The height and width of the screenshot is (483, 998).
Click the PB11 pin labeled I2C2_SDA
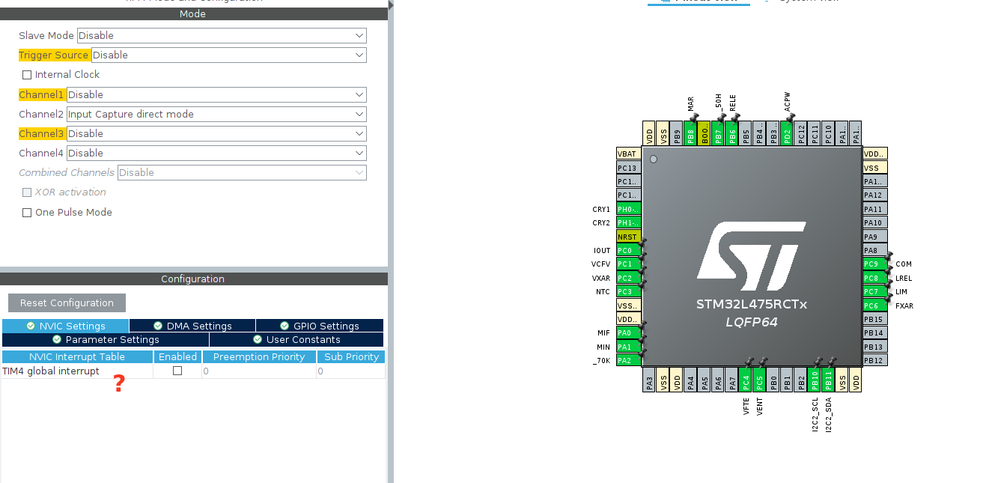(x=828, y=380)
